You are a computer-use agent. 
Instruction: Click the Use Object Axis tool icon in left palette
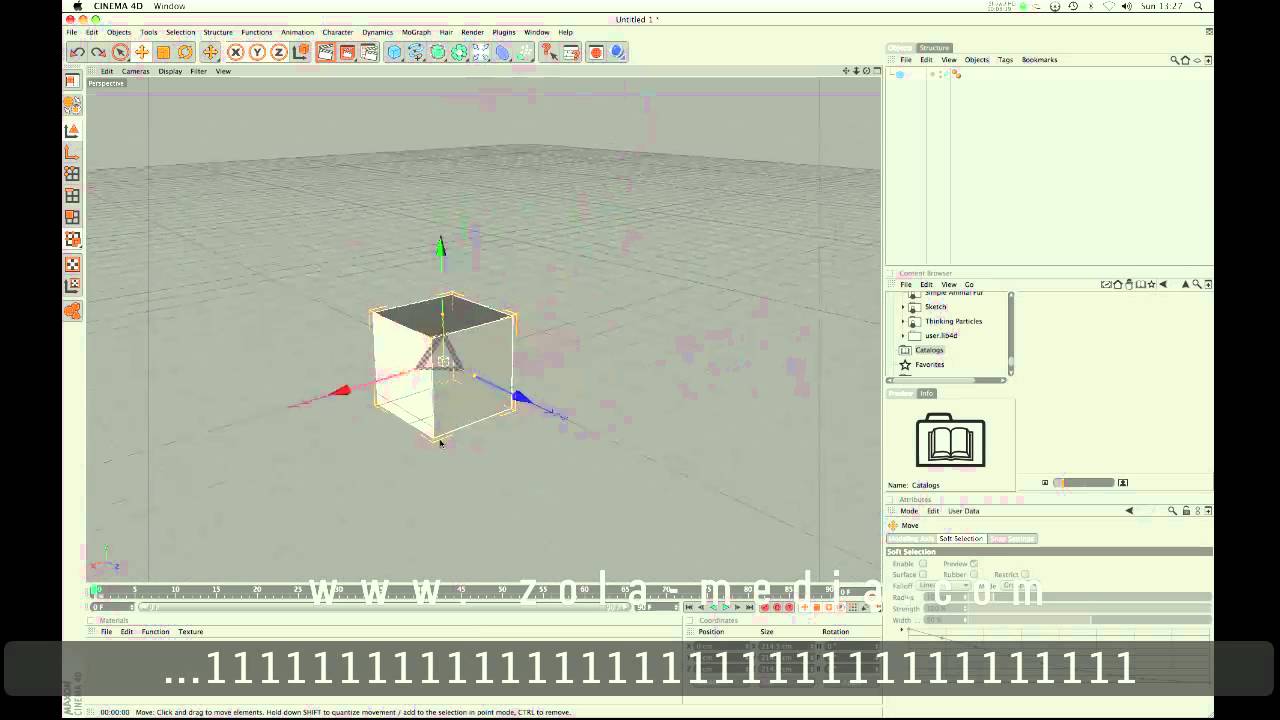72,152
